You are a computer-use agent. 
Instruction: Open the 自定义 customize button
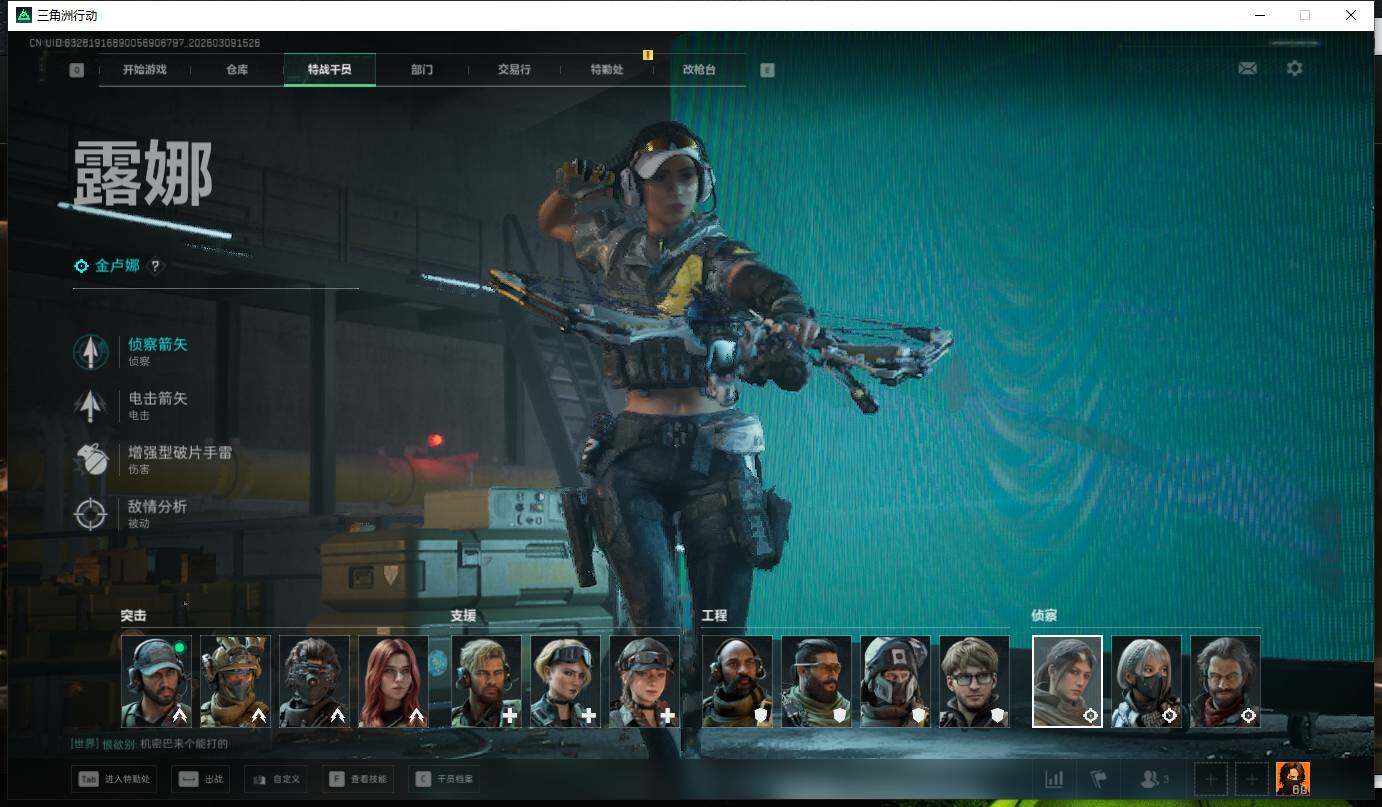pos(275,779)
